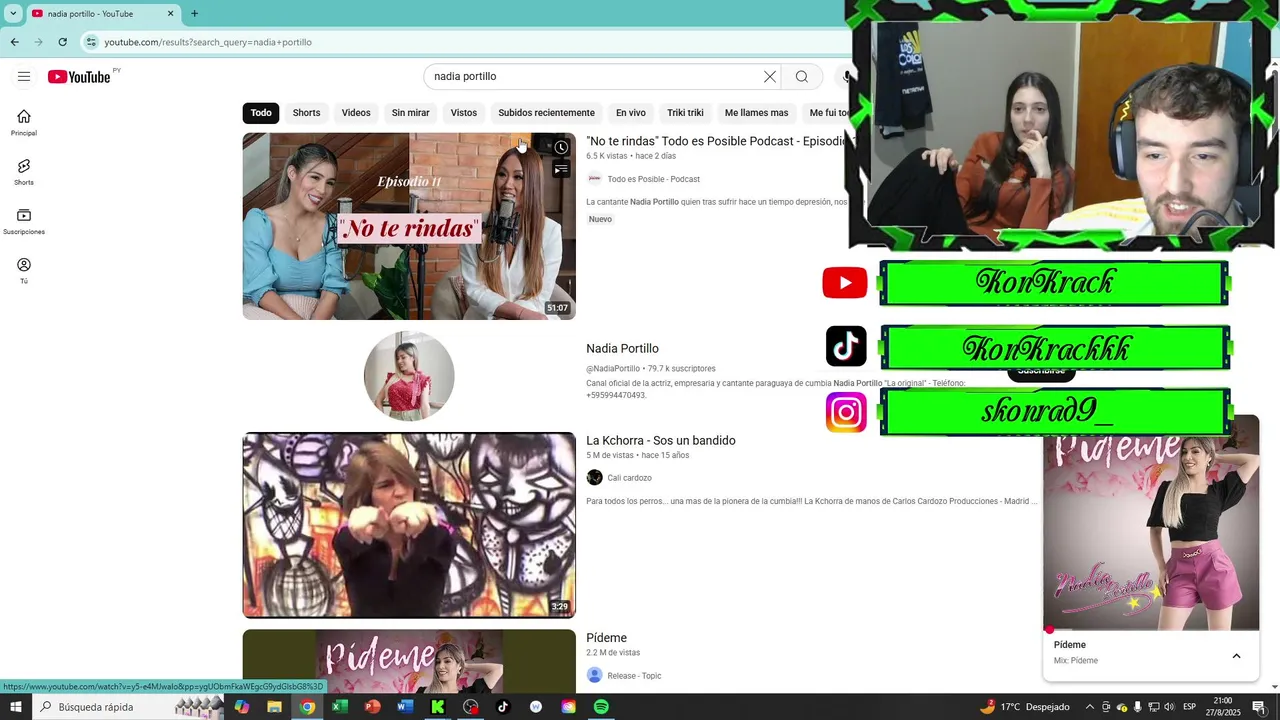
Task: Open the No te rindas video thumbnail
Action: (x=409, y=226)
